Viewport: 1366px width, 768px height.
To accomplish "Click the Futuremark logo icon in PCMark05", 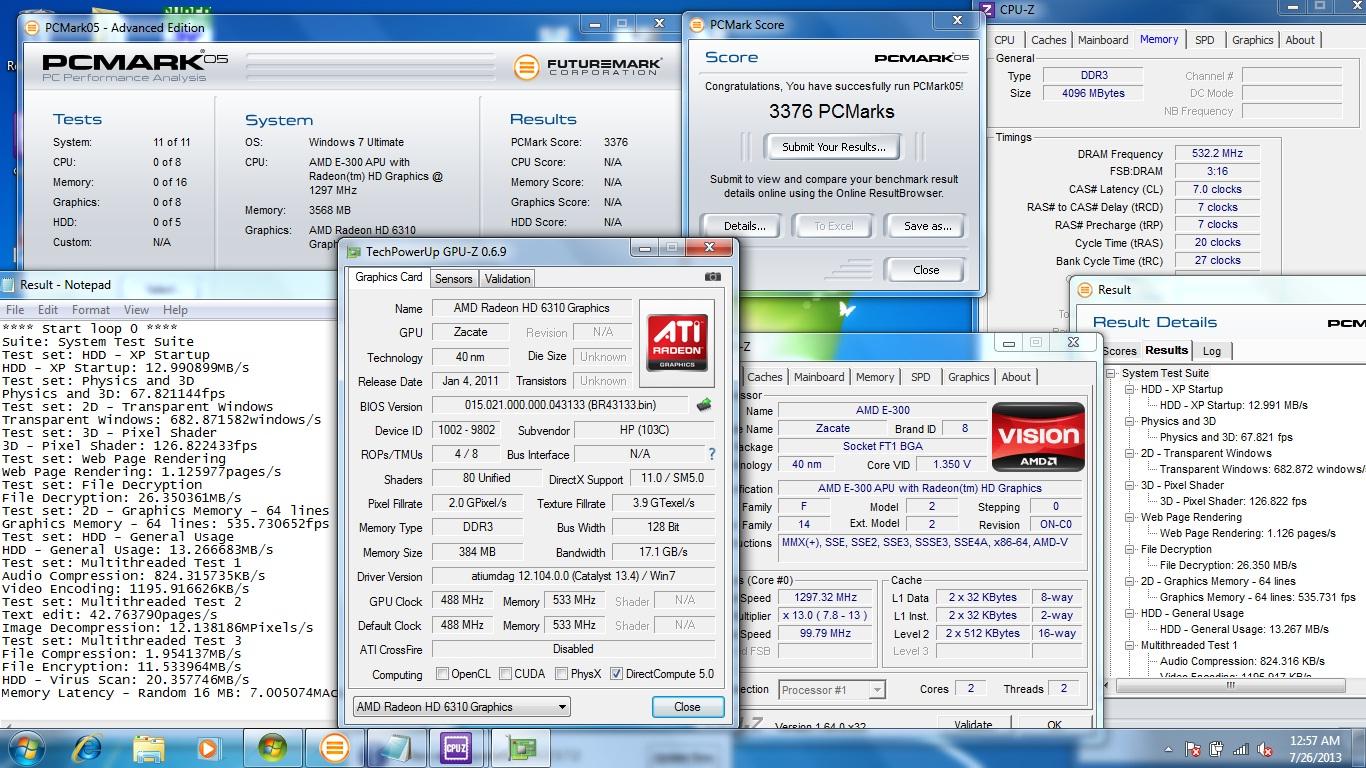I will (527, 67).
